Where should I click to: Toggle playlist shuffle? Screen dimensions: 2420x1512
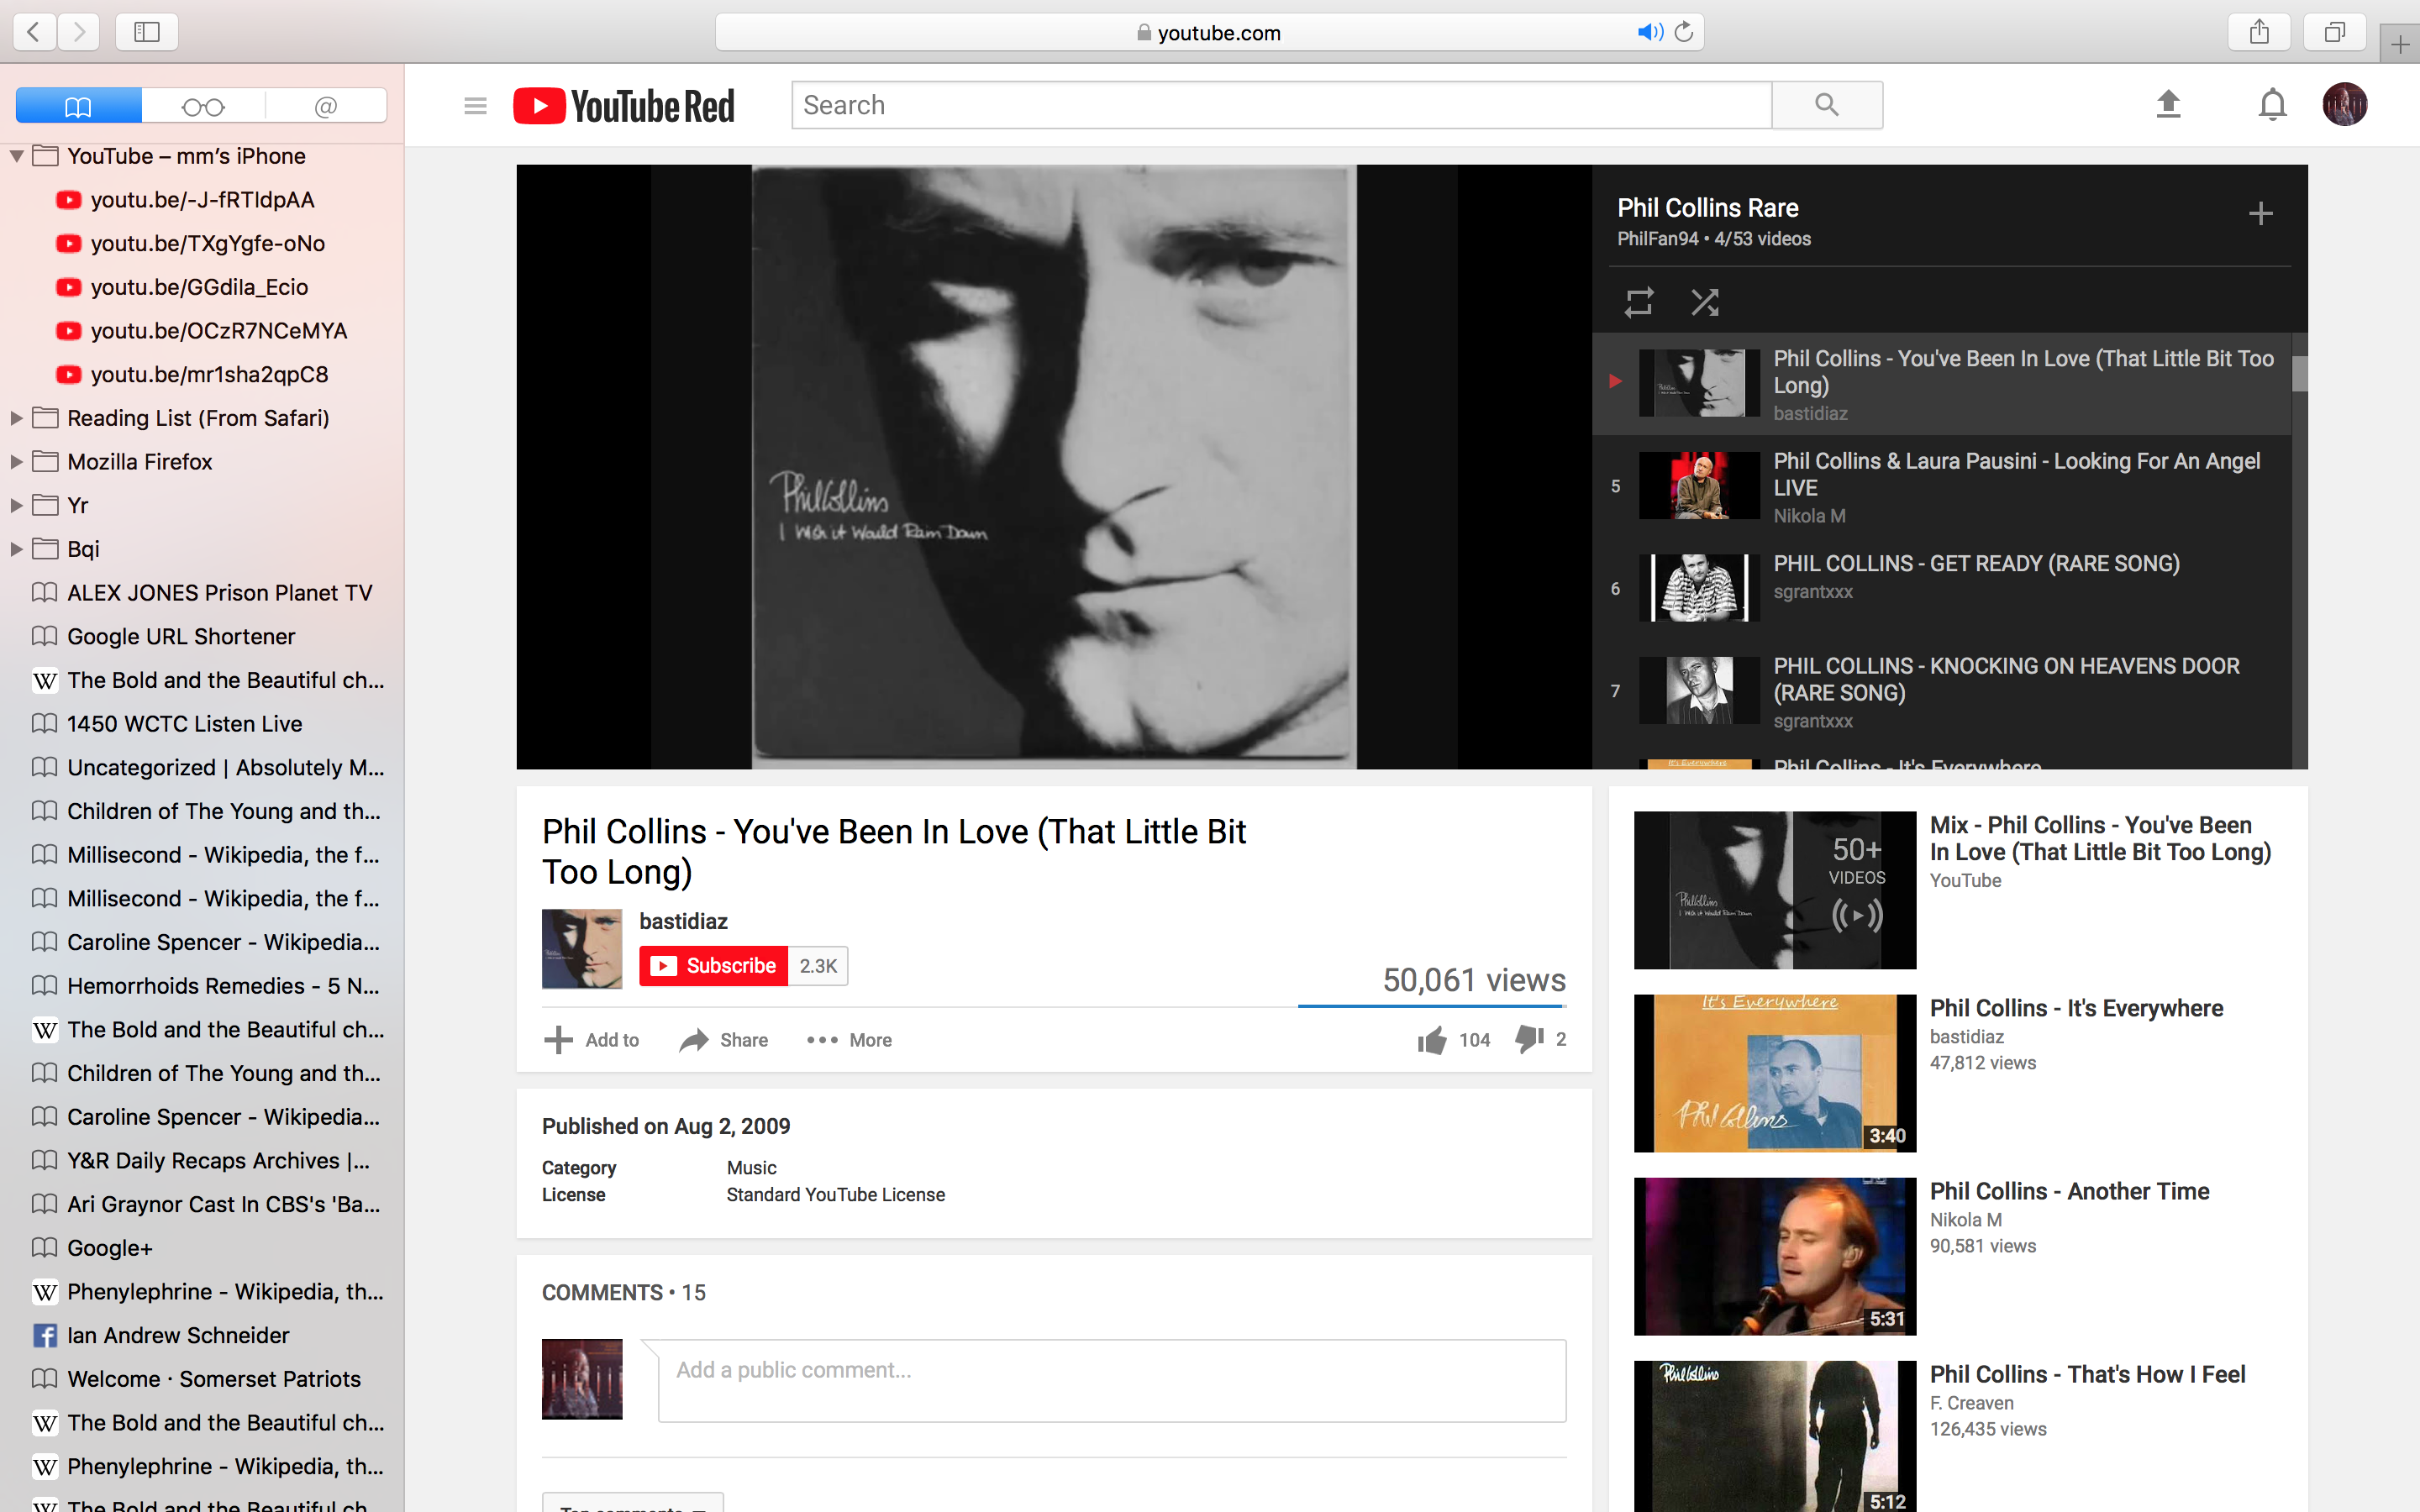tap(1704, 302)
